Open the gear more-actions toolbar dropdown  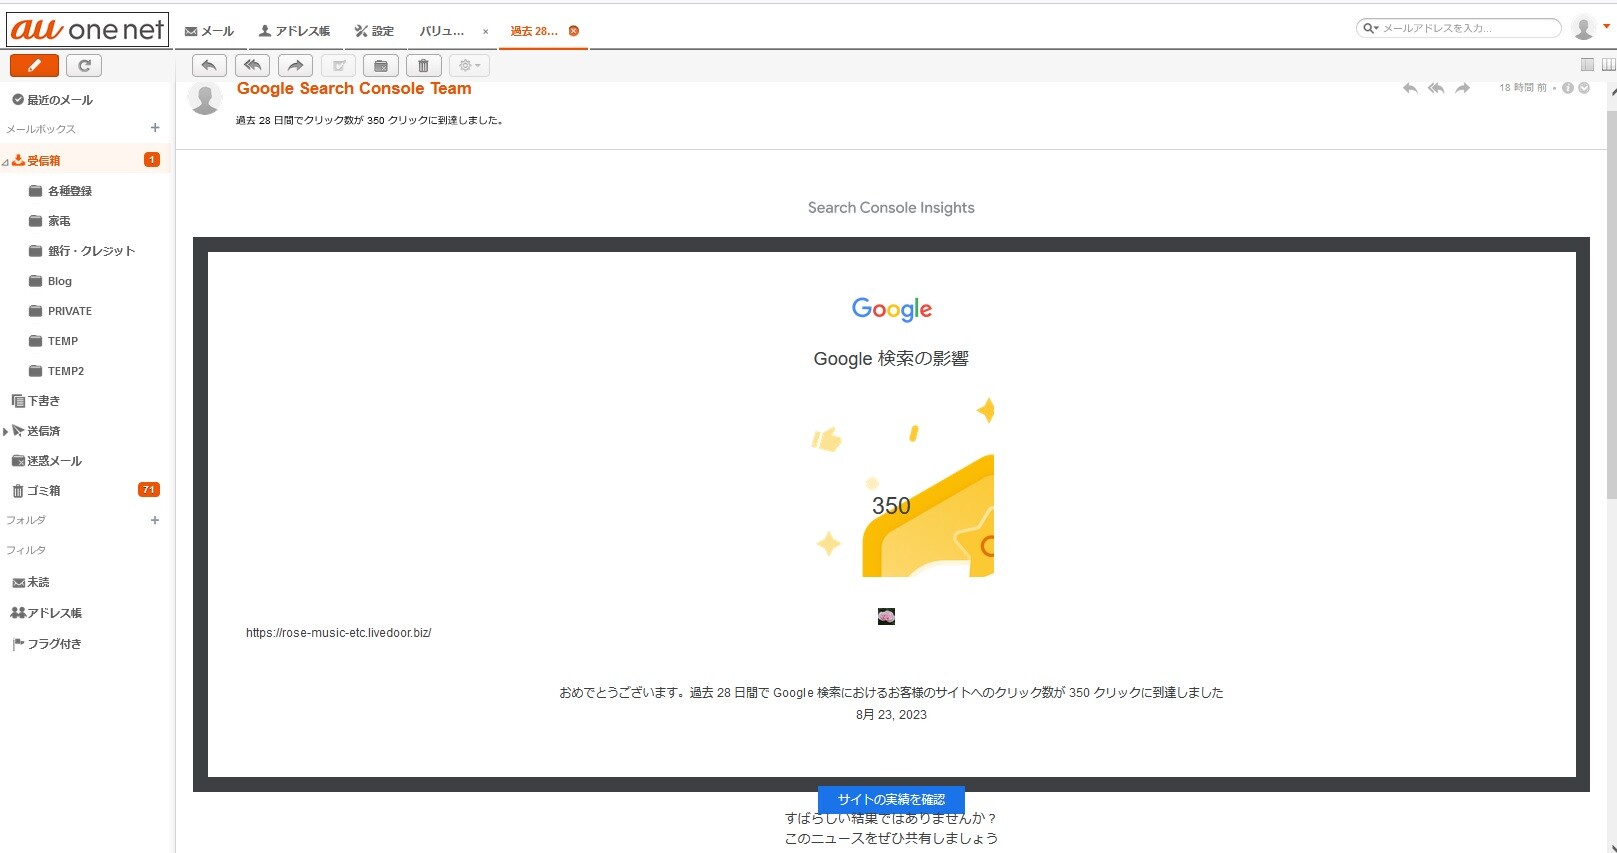tap(468, 66)
